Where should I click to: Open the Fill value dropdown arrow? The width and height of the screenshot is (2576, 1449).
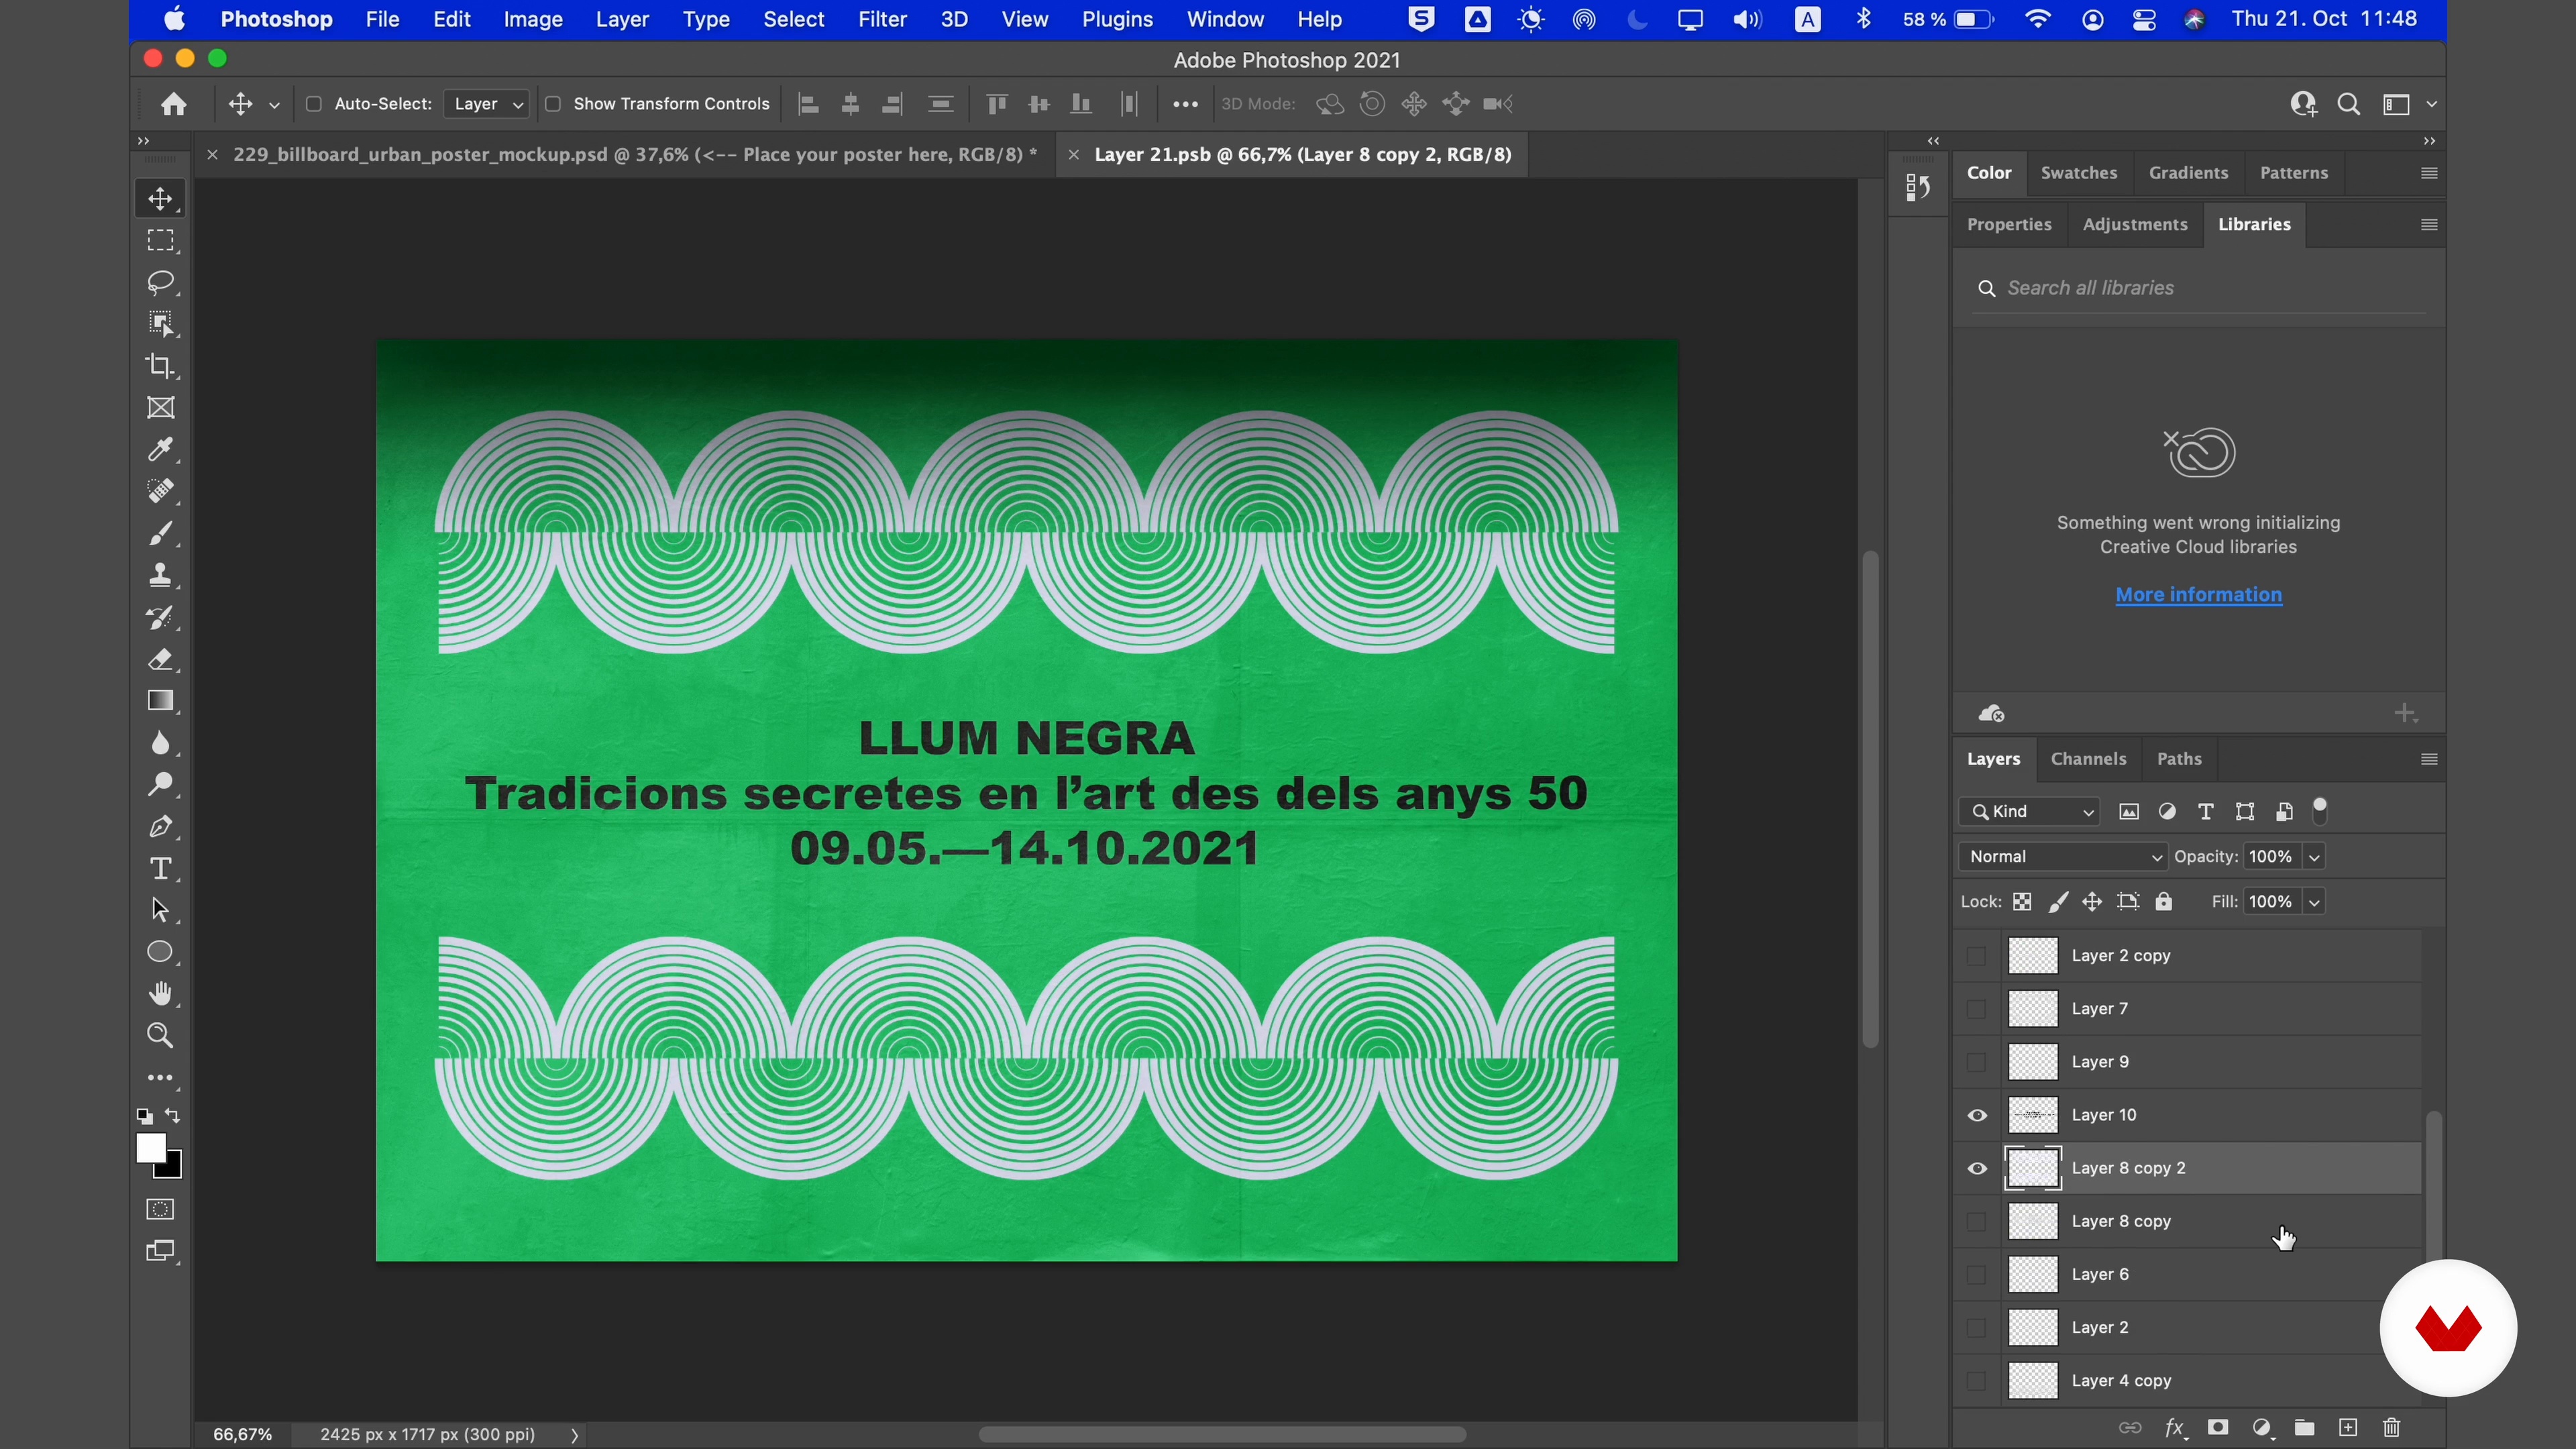2314,902
